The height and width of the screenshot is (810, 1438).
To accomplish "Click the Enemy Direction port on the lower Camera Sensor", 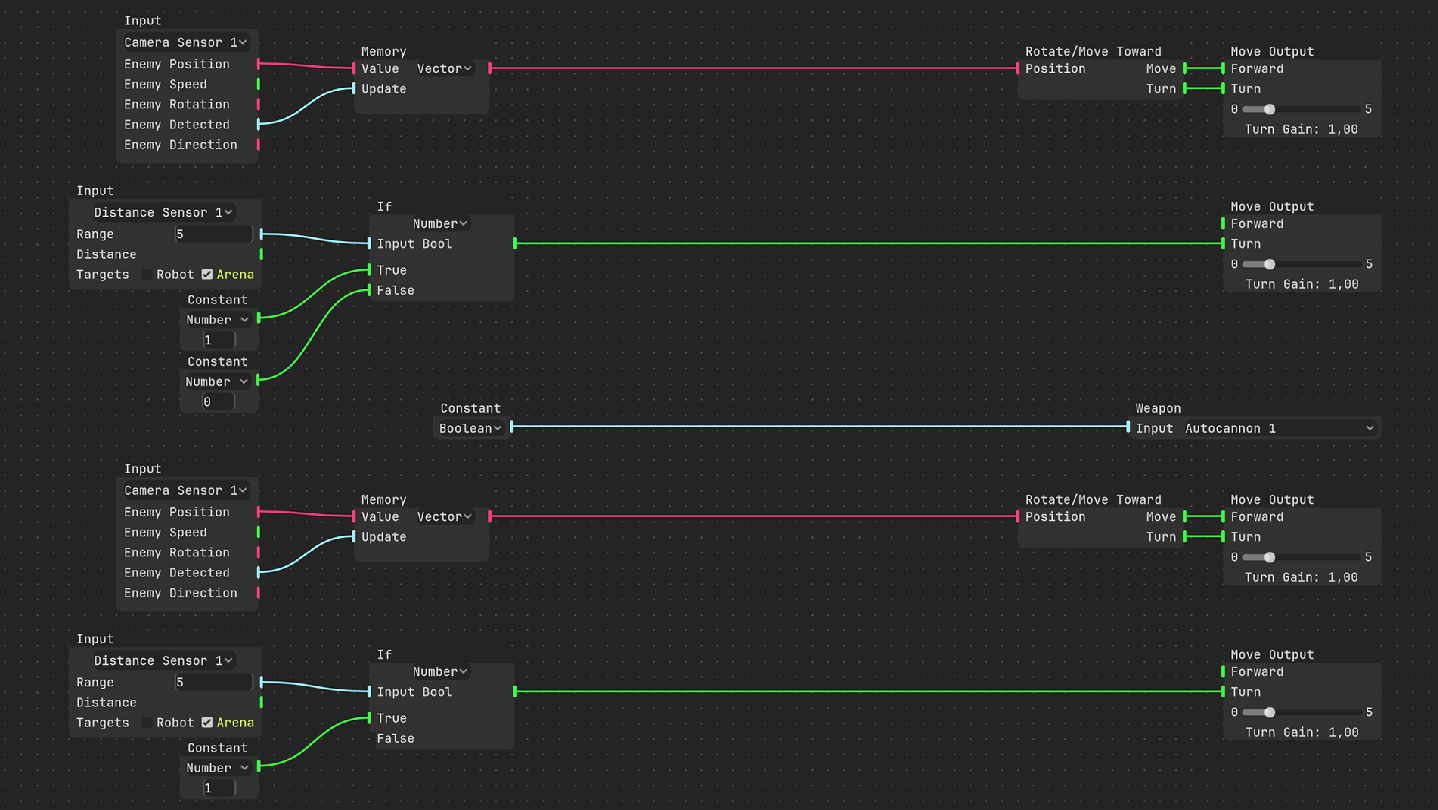I will (x=259, y=593).
